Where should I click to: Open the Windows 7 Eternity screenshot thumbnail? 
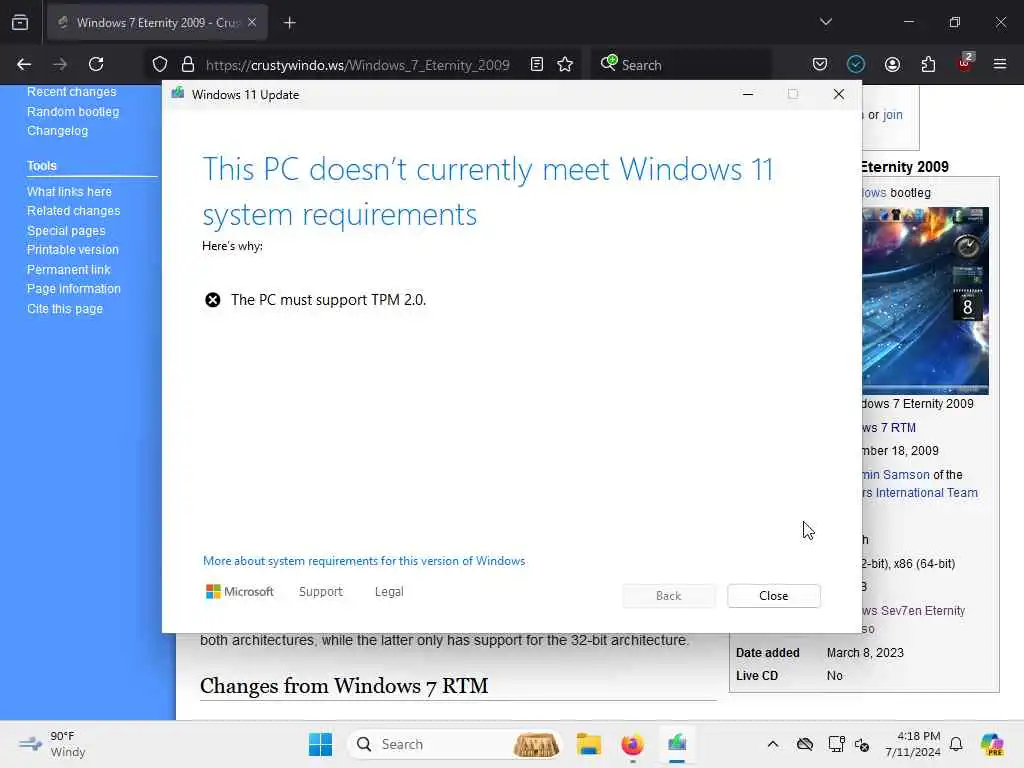925,300
